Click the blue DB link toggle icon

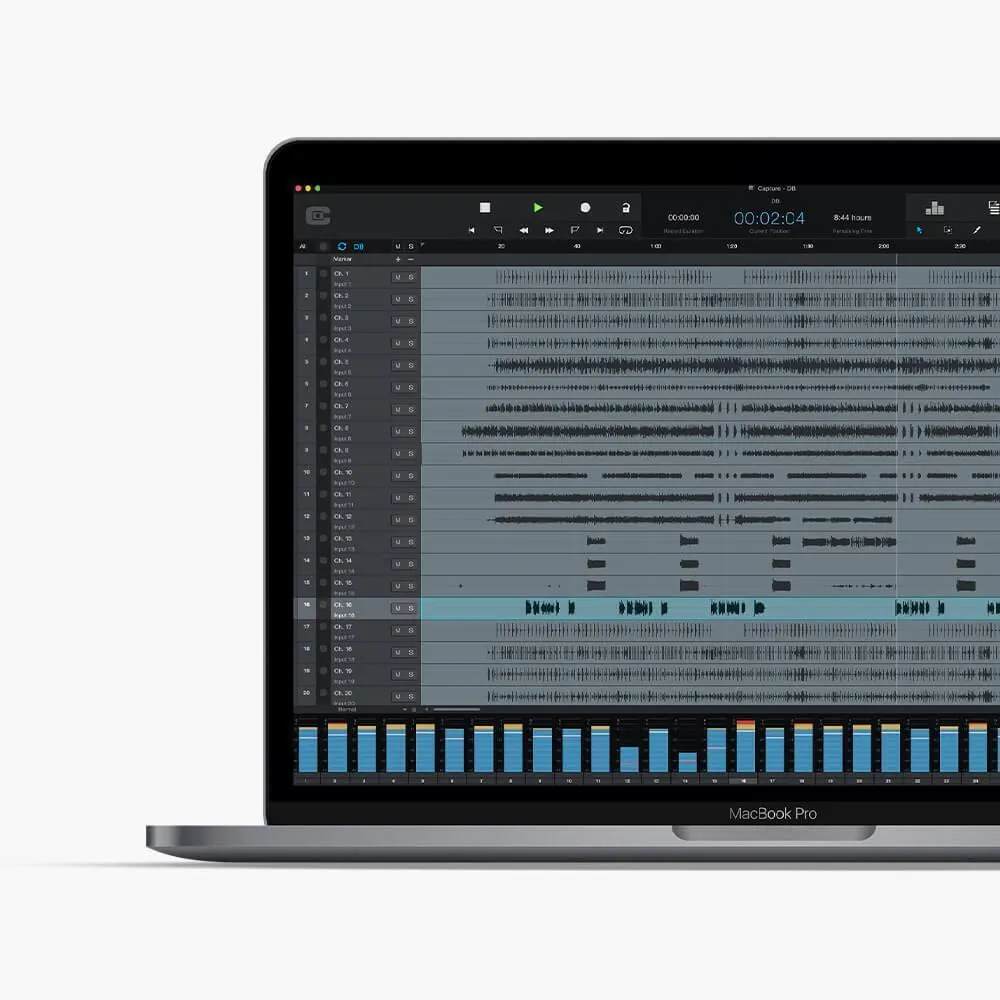pyautogui.click(x=358, y=245)
